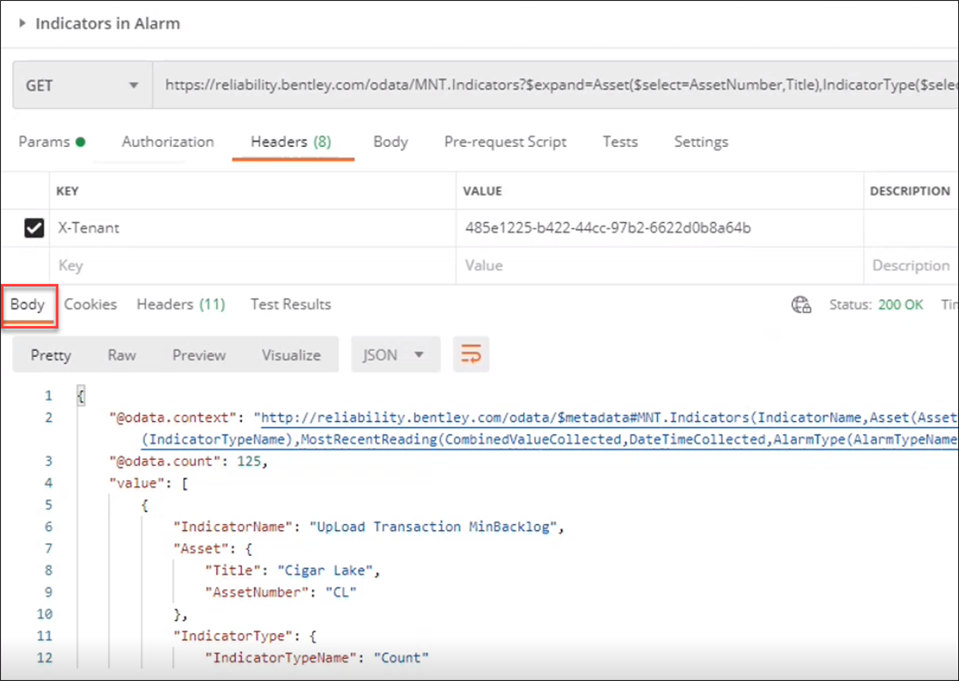Select the Preview response view
This screenshot has width=959, height=681.
coord(198,354)
